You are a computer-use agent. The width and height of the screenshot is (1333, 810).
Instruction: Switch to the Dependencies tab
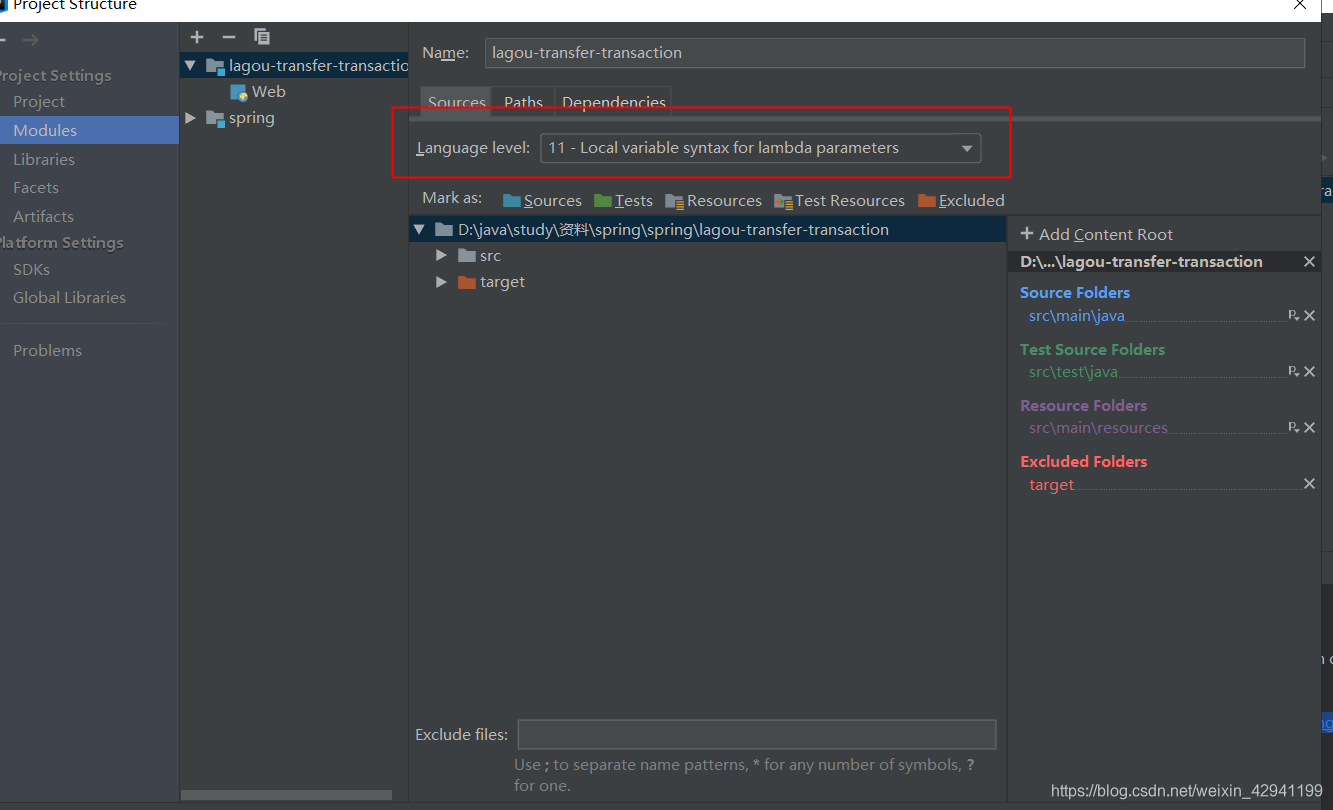(x=614, y=102)
